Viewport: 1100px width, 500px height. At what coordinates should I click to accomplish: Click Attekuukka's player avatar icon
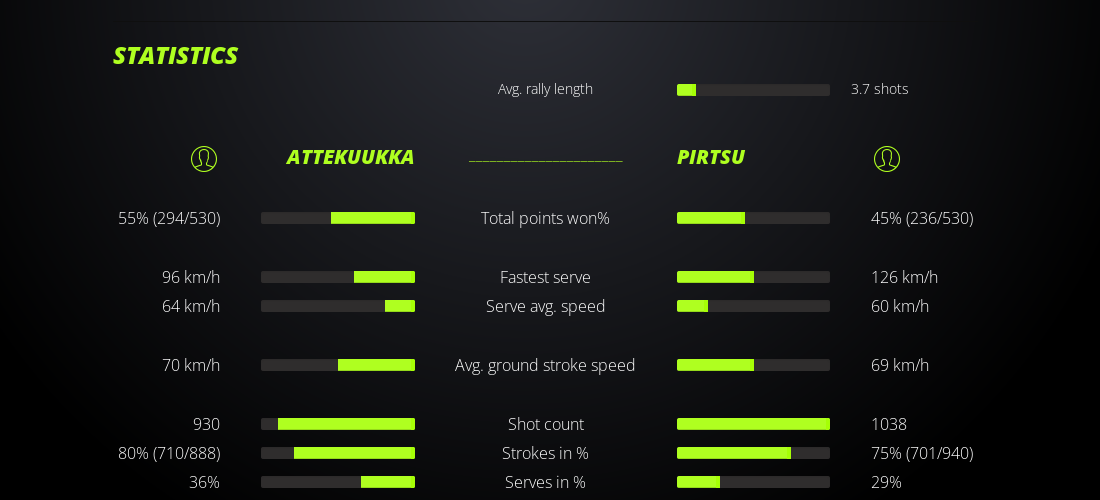coord(204,159)
